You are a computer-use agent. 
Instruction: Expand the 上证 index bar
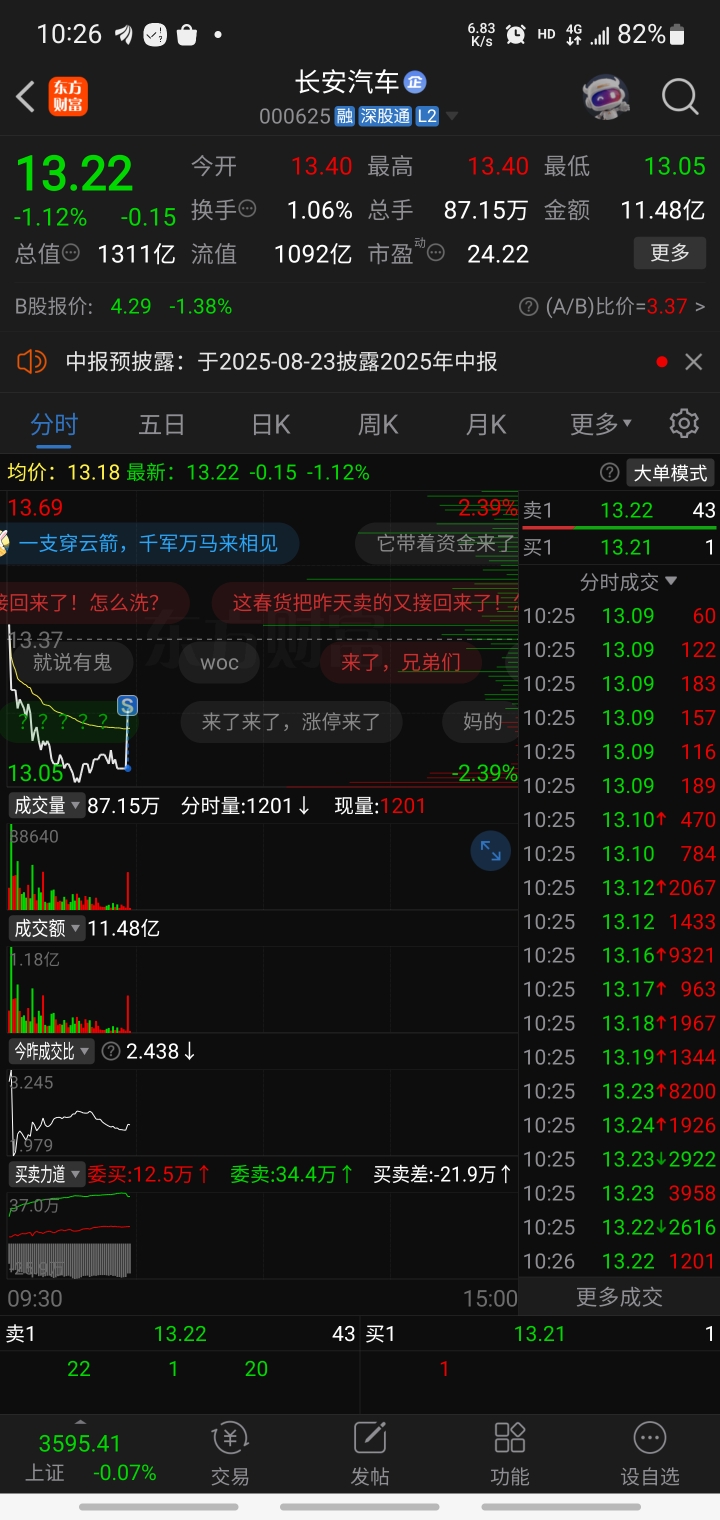pyautogui.click(x=81, y=1421)
